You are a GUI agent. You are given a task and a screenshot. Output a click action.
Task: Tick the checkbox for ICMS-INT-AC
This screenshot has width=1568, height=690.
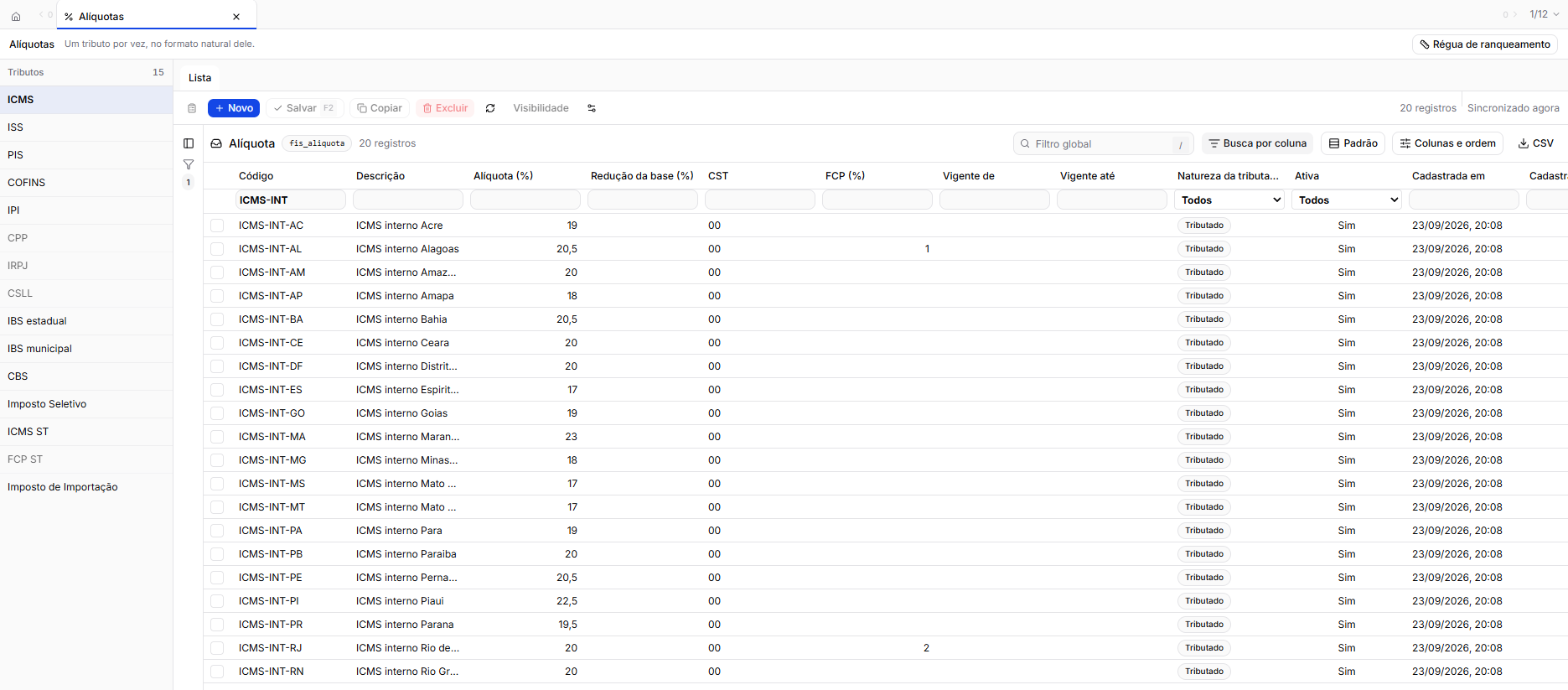pos(217,225)
